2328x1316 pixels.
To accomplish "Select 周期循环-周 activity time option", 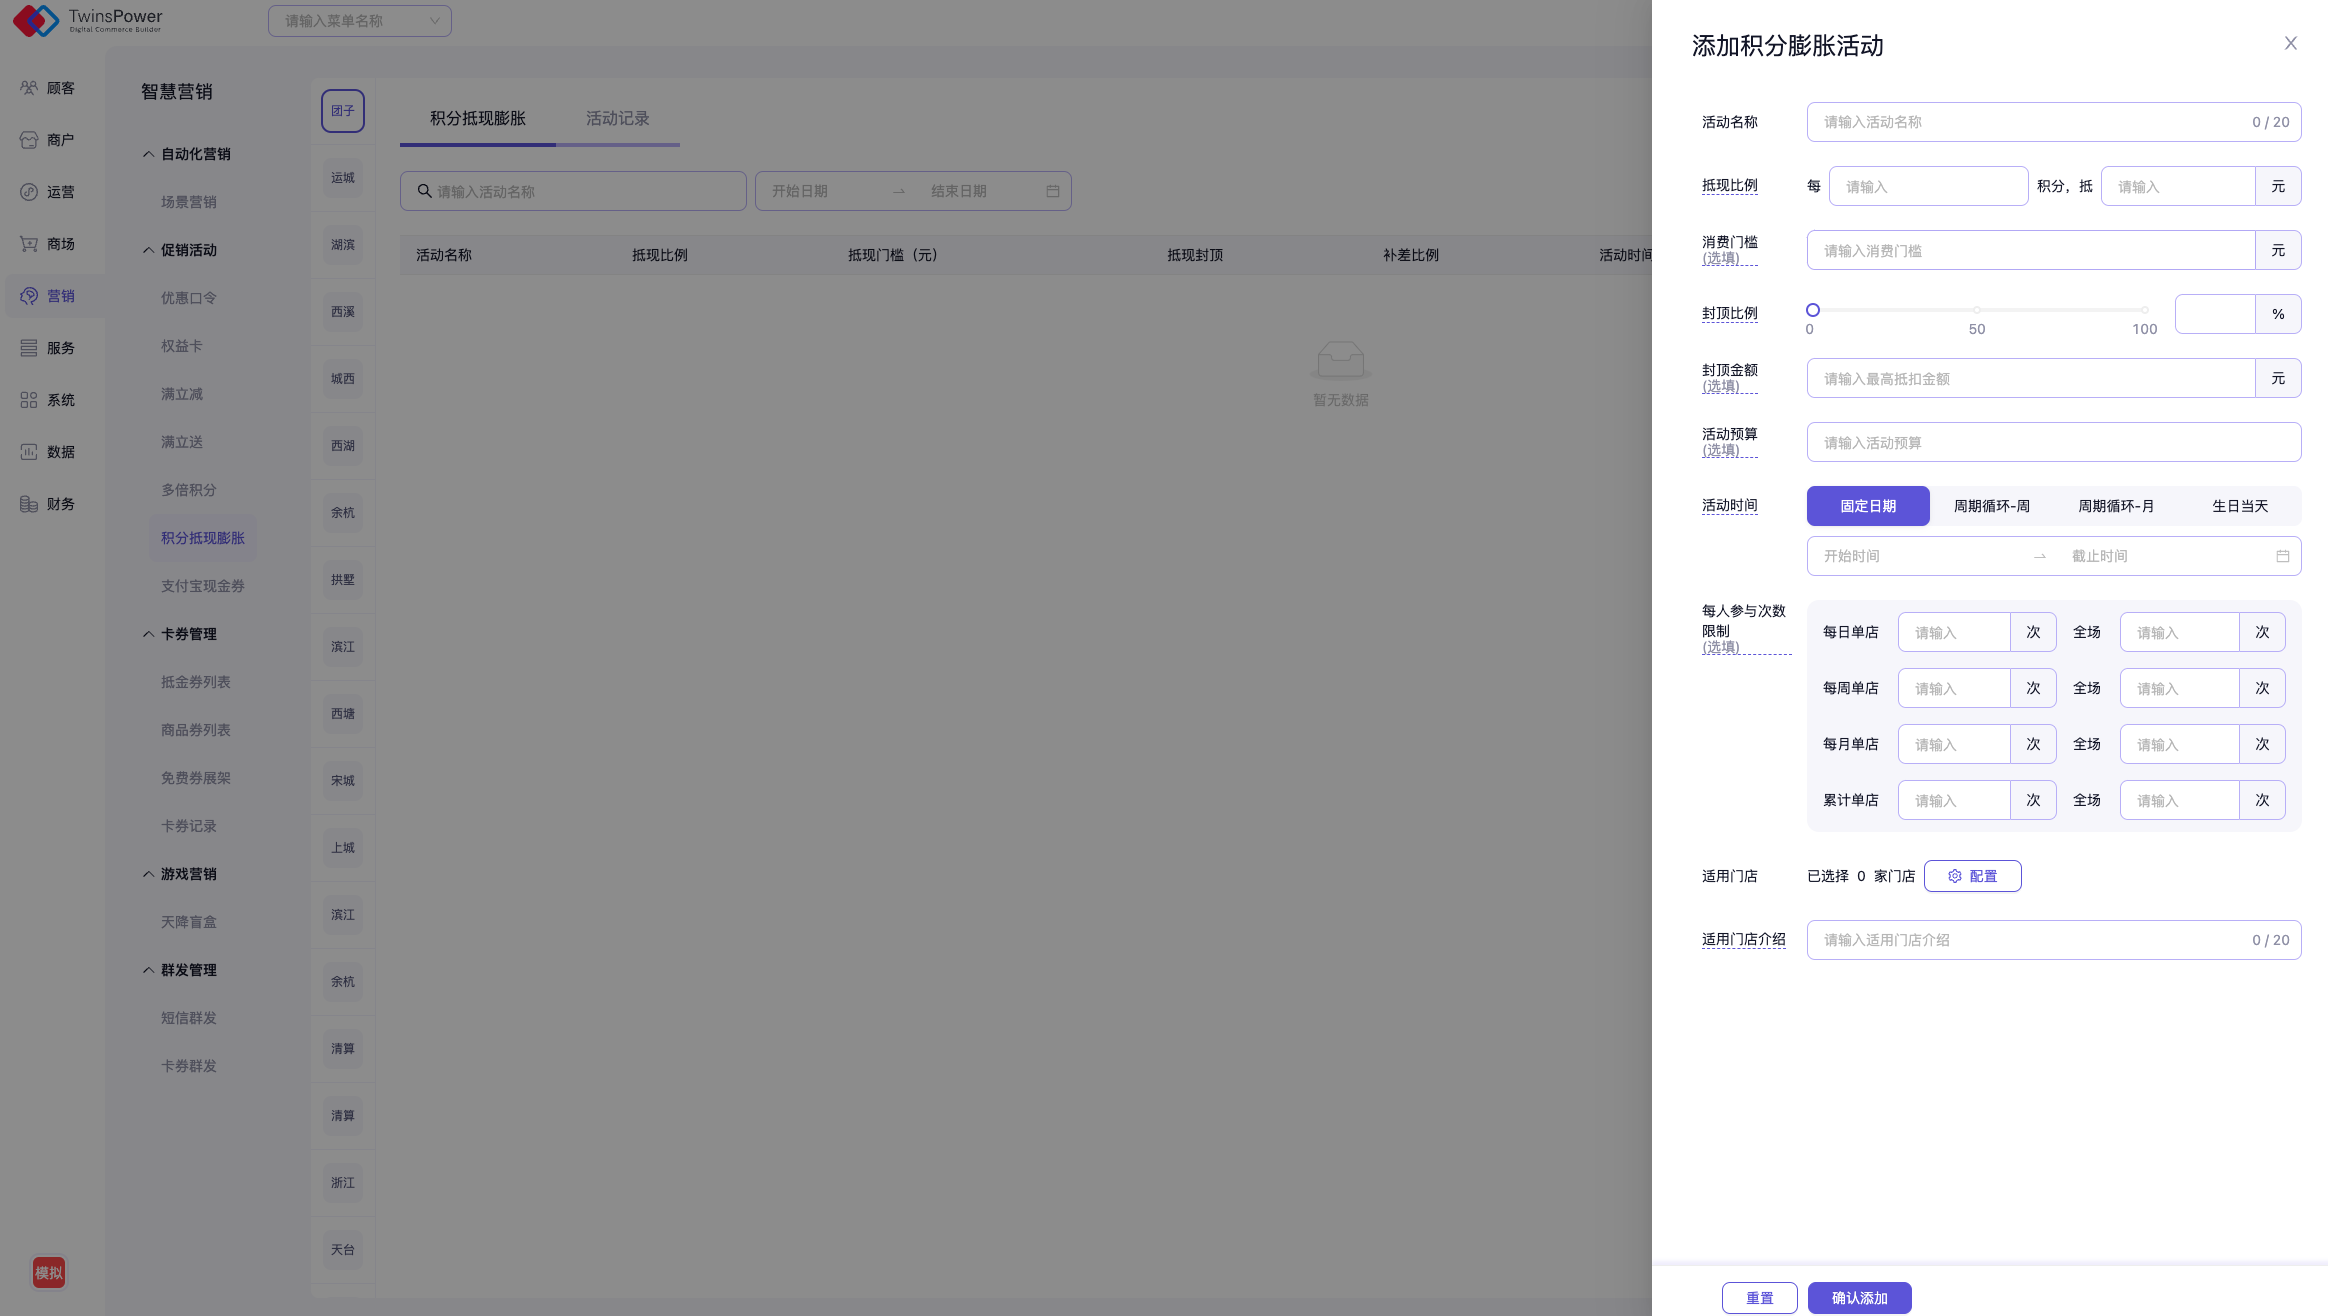I will [x=1991, y=506].
